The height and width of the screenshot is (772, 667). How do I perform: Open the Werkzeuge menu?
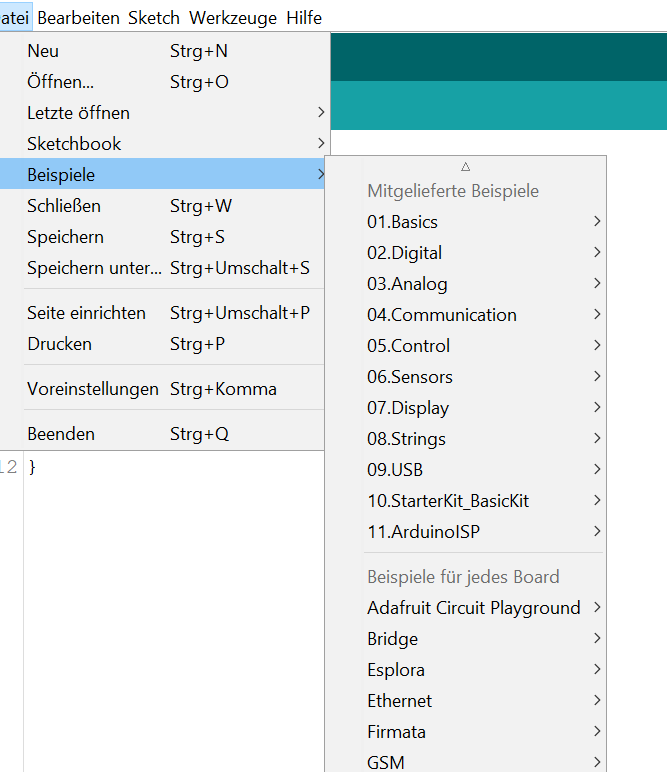233,18
